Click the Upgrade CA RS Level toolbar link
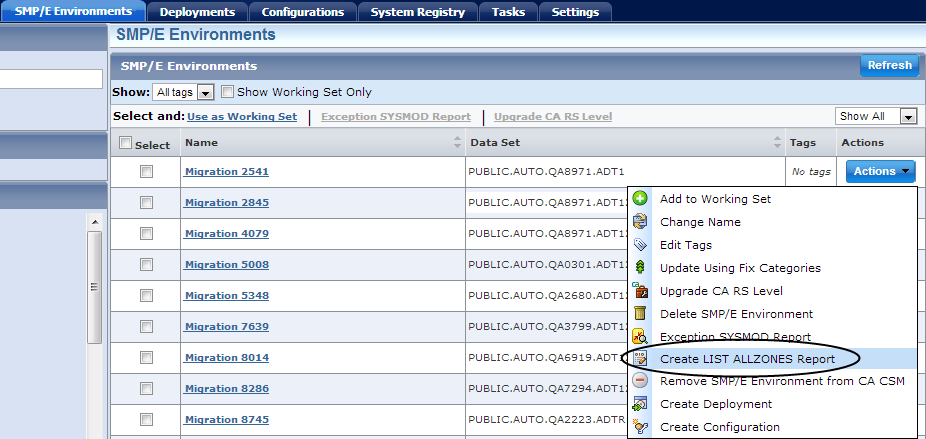This screenshot has width=926, height=439. pyautogui.click(x=553, y=117)
